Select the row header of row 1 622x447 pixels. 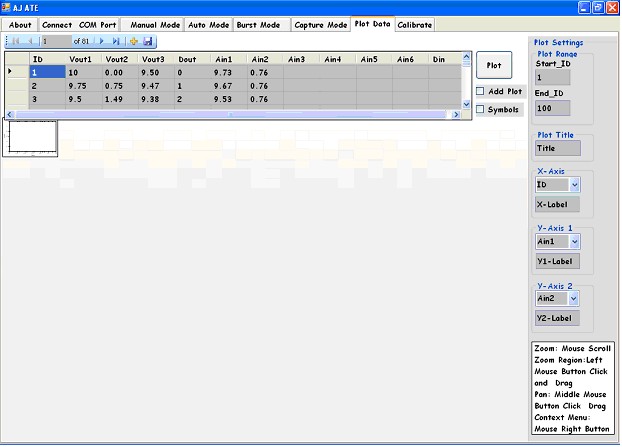pyautogui.click(x=17, y=72)
